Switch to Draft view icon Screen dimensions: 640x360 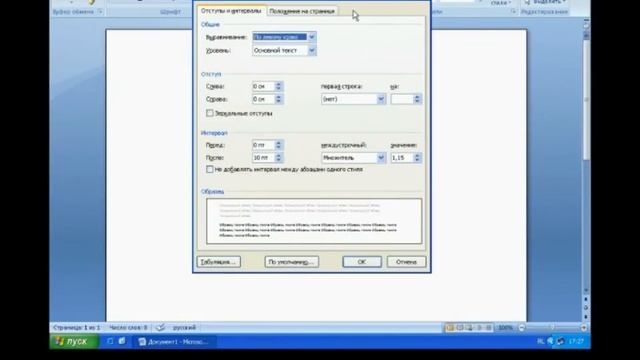(489, 328)
